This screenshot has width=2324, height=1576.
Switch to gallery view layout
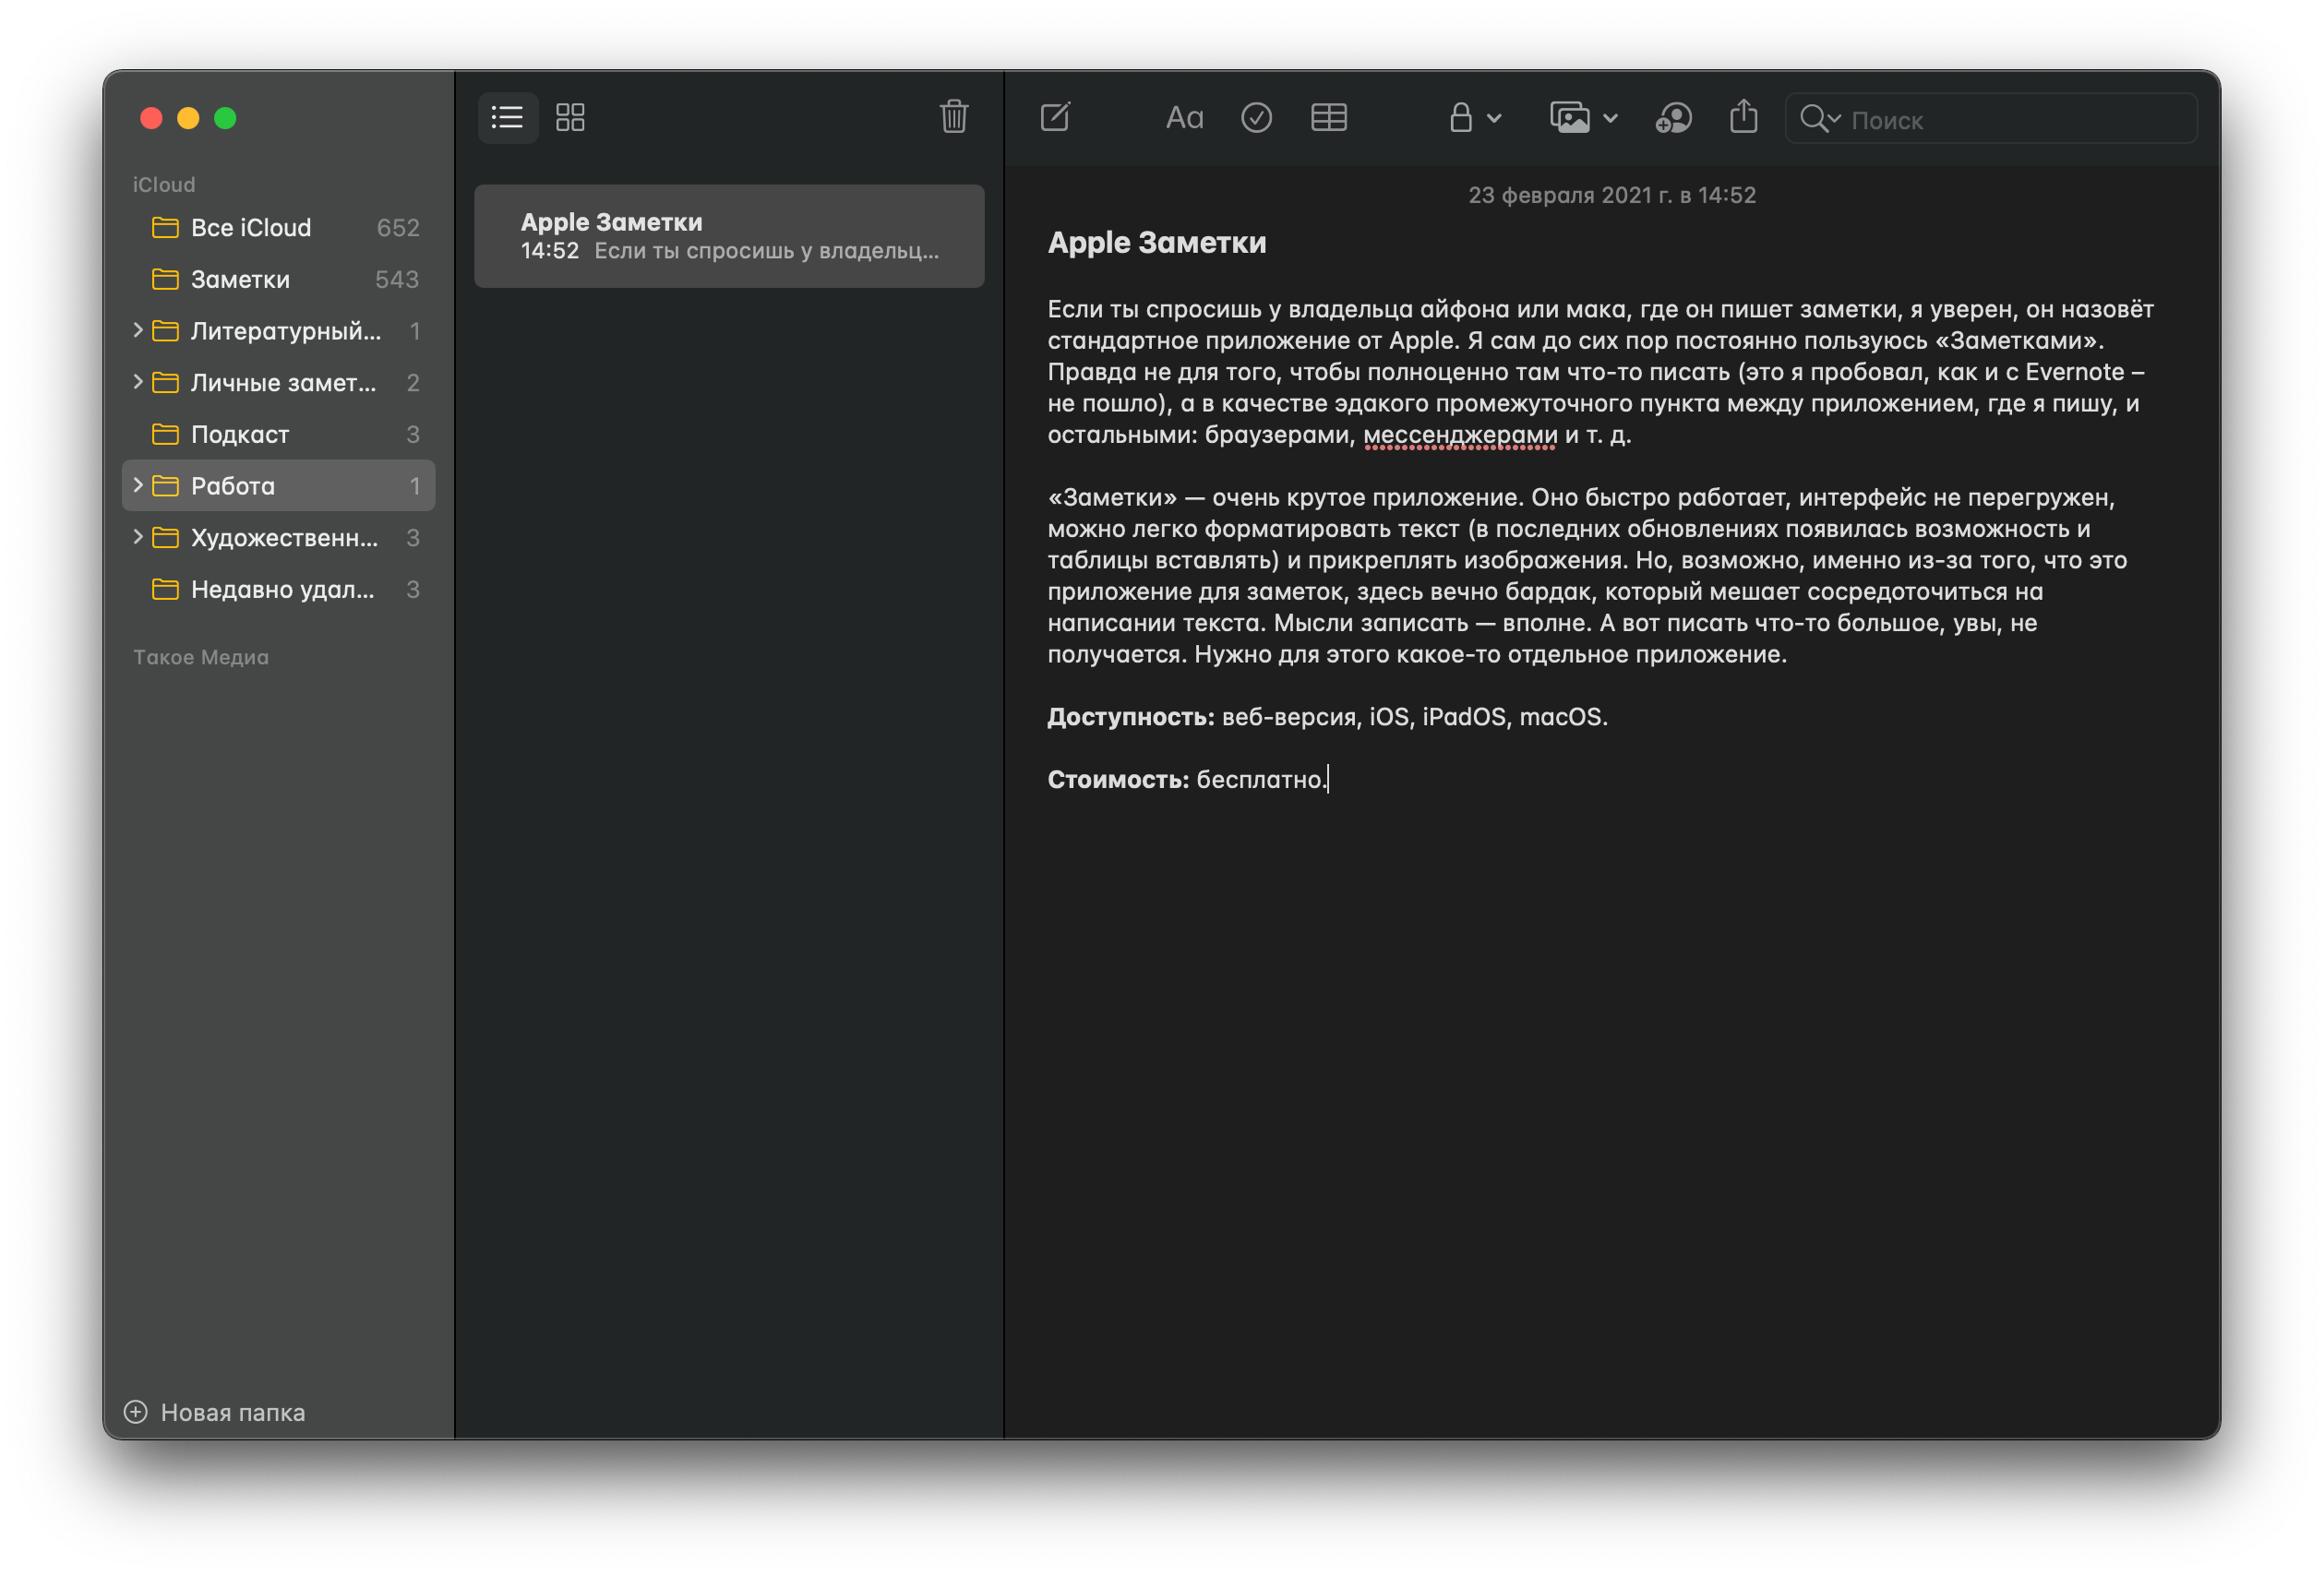pyautogui.click(x=570, y=116)
